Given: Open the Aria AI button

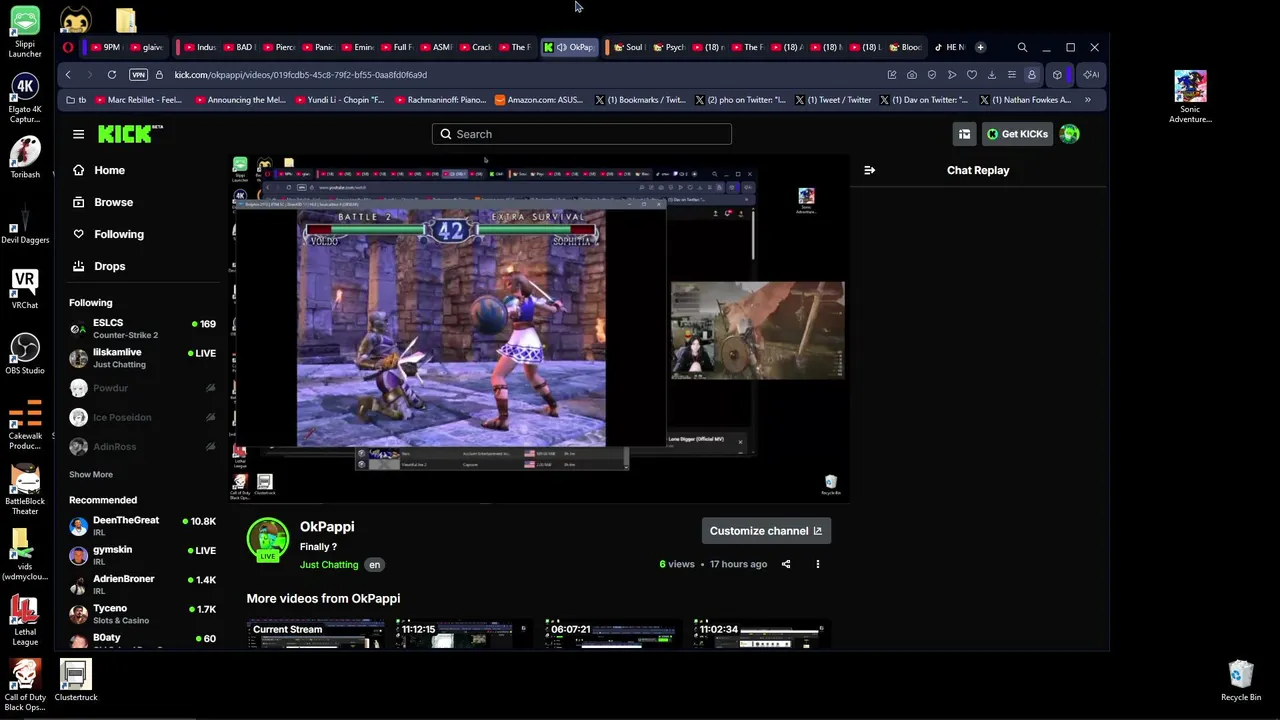Looking at the screenshot, I should (1091, 75).
